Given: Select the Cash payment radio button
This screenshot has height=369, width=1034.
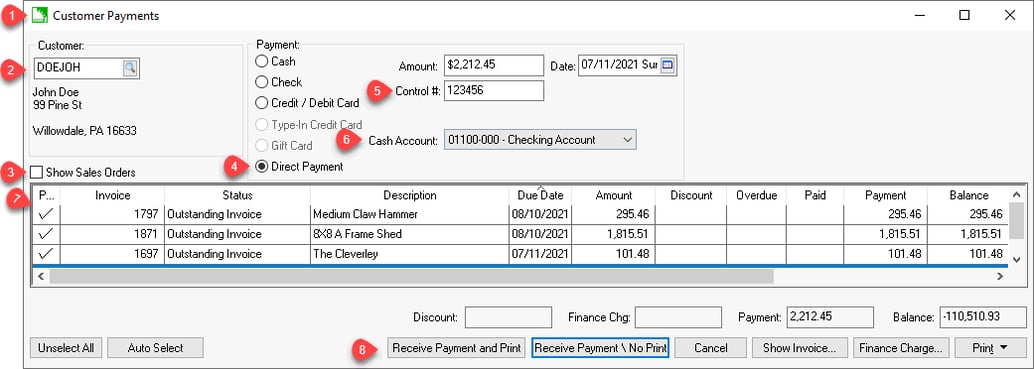Looking at the screenshot, I should point(262,61).
